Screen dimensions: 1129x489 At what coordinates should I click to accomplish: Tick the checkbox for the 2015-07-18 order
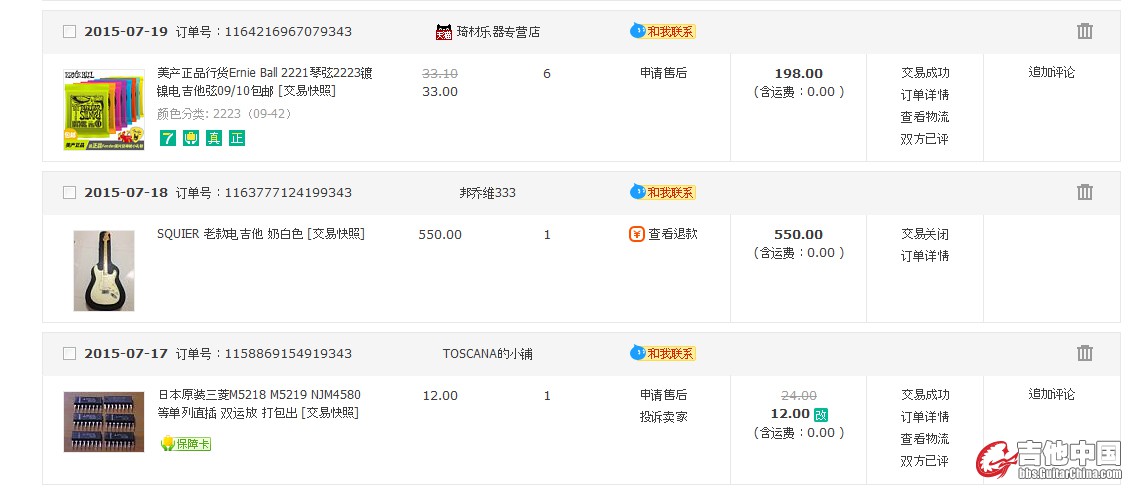click(x=69, y=192)
